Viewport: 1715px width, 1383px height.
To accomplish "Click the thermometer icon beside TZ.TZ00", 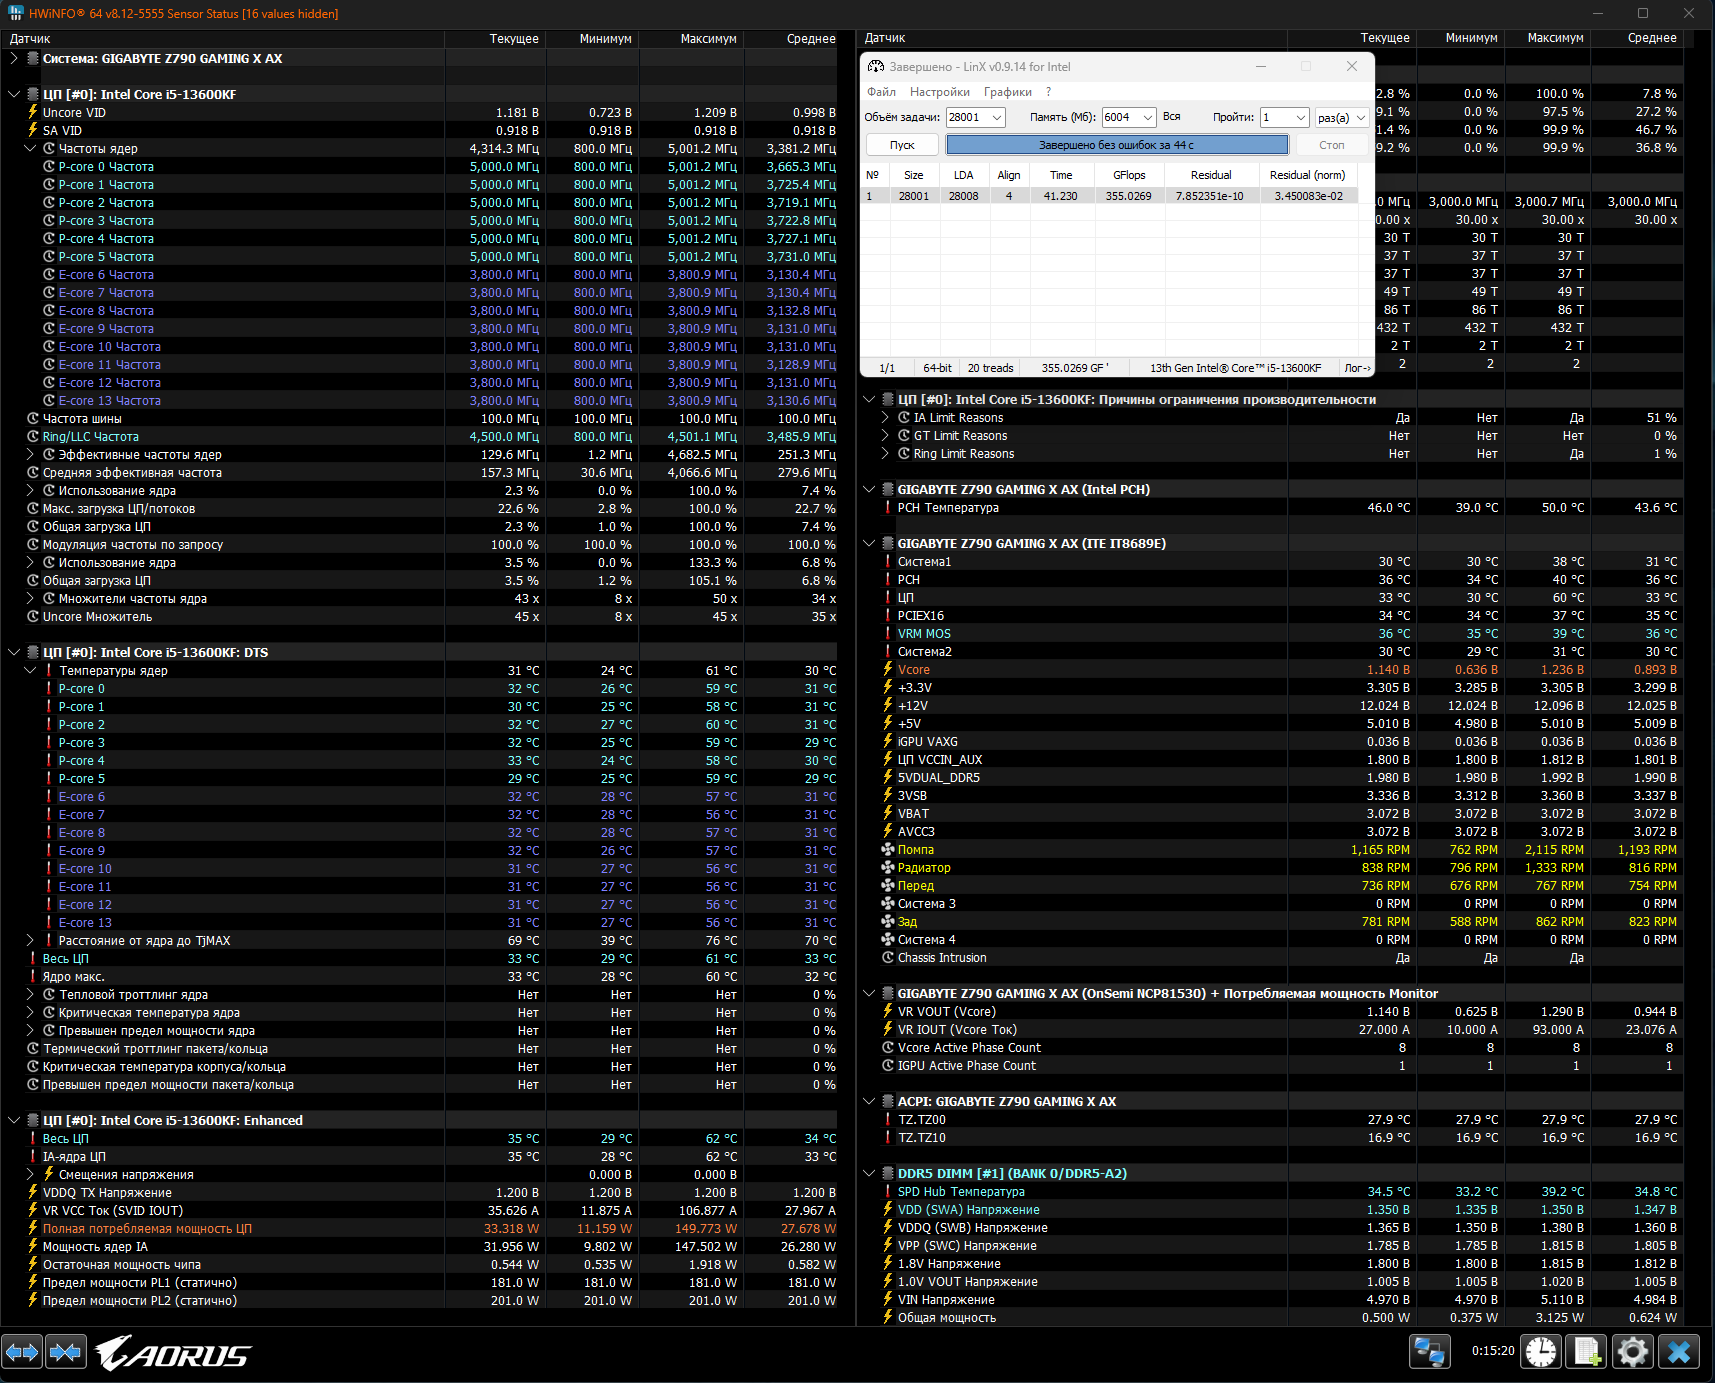I will tap(888, 1119).
